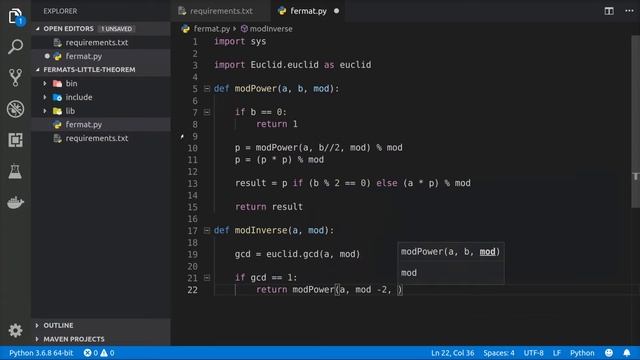Open the Search view icon
Viewport: 640px width, 360px height.
[x=16, y=47]
